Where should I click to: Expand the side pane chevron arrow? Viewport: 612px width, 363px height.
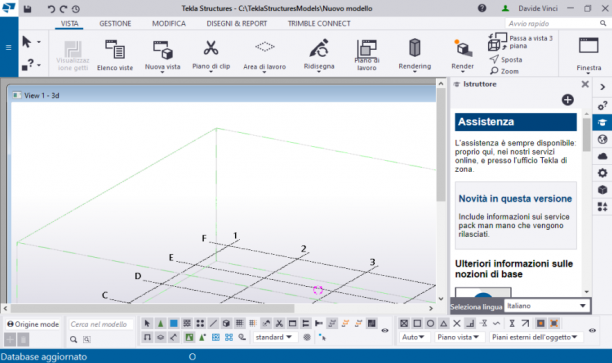pyautogui.click(x=603, y=87)
